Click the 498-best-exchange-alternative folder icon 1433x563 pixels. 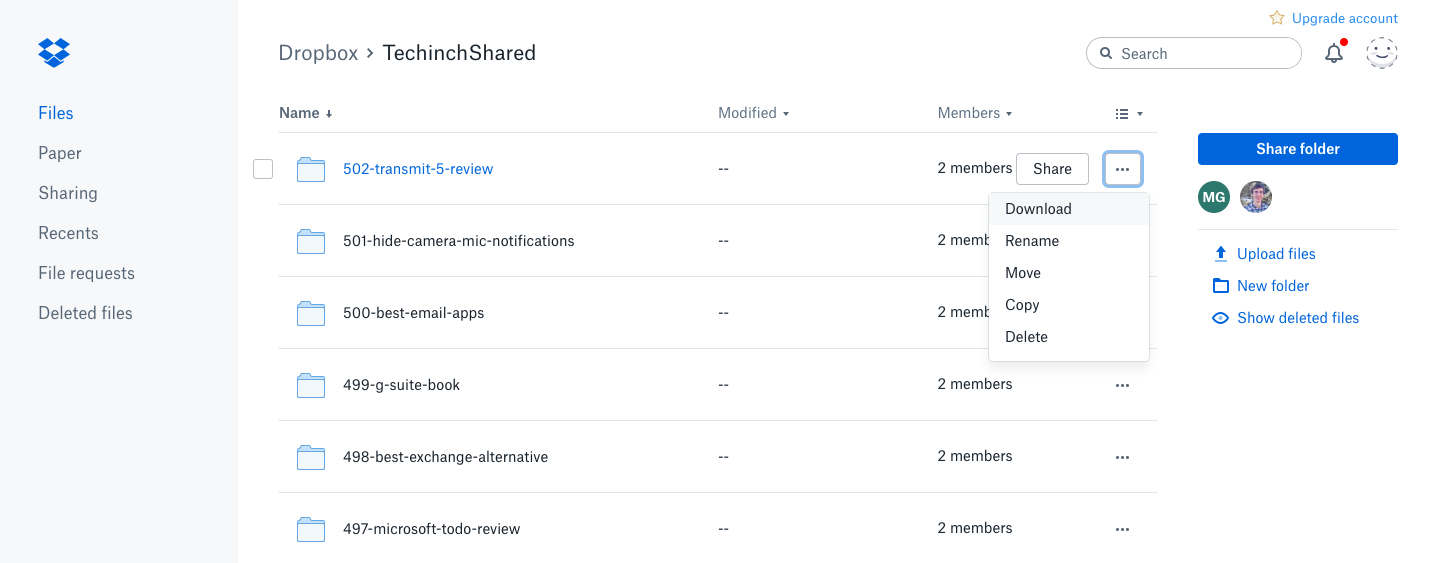(x=311, y=457)
